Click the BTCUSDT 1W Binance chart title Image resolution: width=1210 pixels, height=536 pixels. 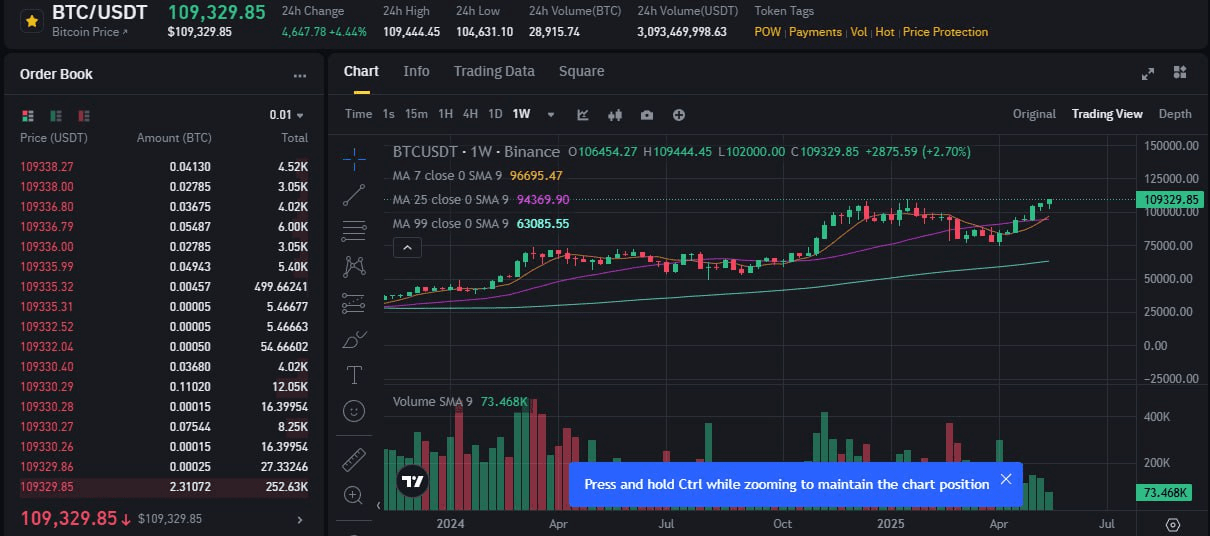point(476,152)
